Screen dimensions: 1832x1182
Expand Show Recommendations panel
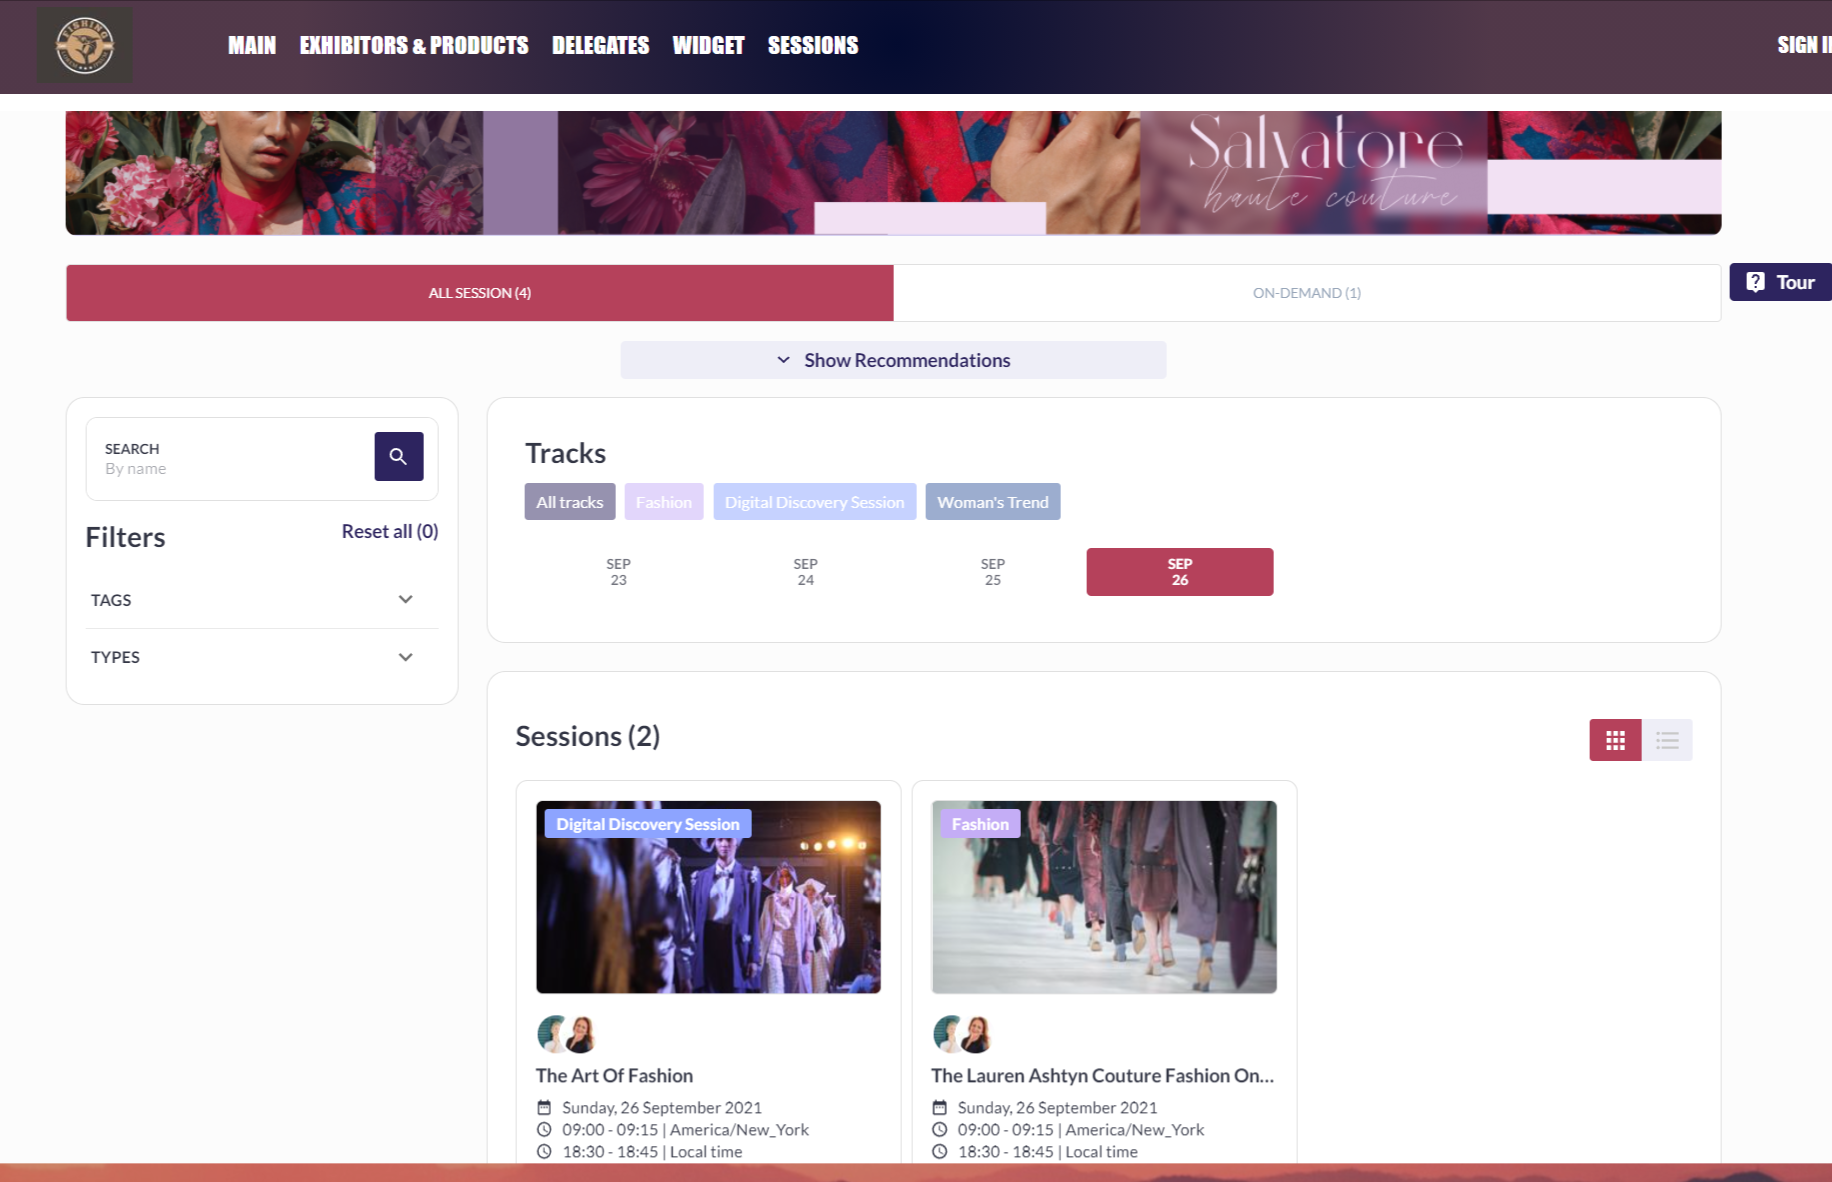893,360
